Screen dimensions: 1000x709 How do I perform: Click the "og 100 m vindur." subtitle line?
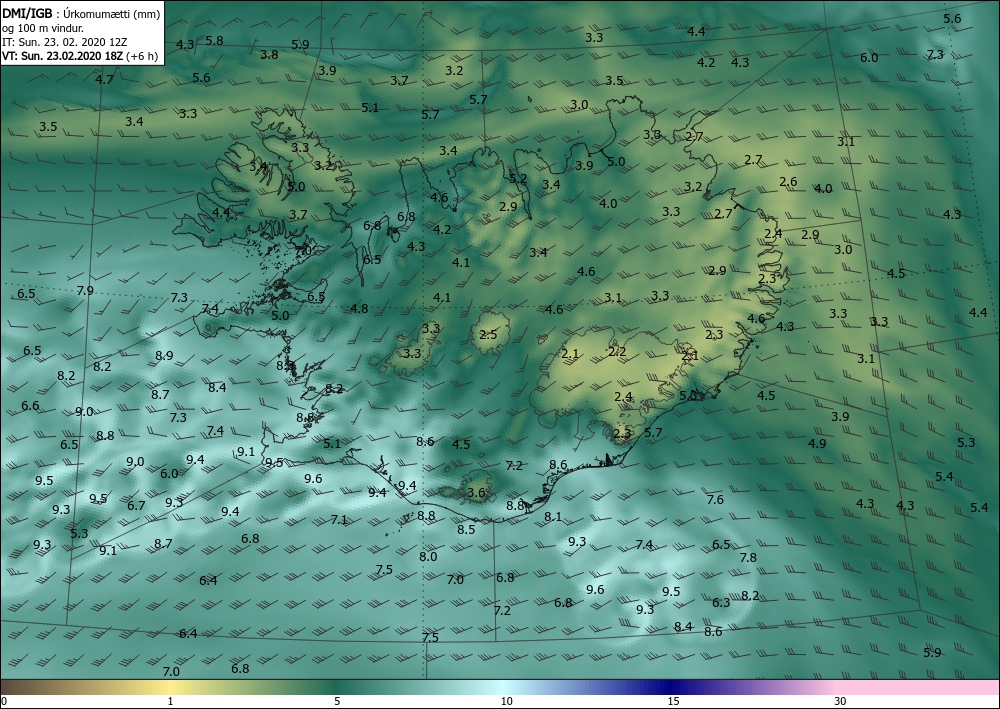(43, 27)
